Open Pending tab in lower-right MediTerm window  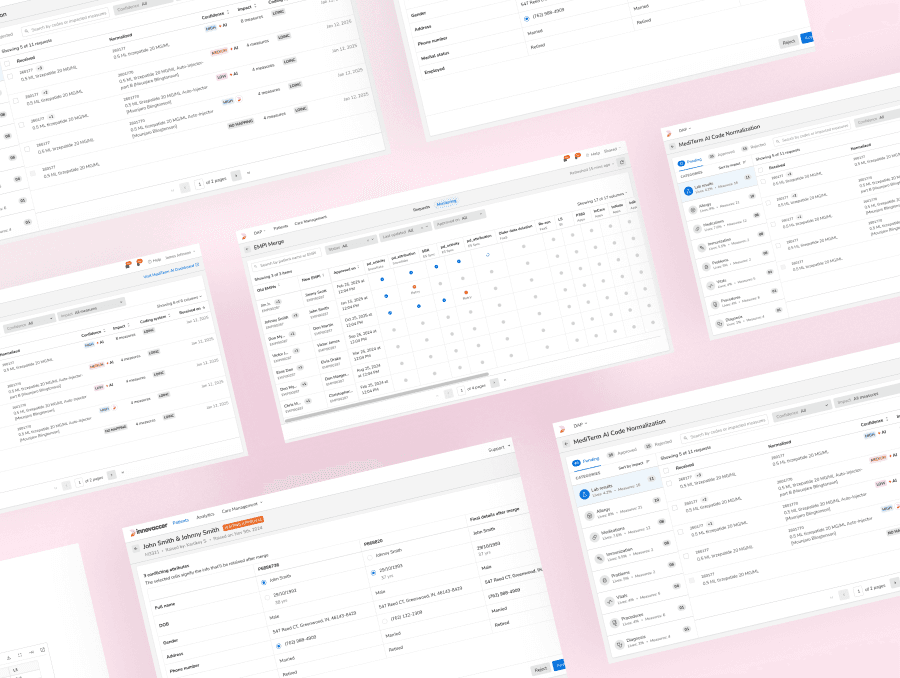click(x=586, y=460)
